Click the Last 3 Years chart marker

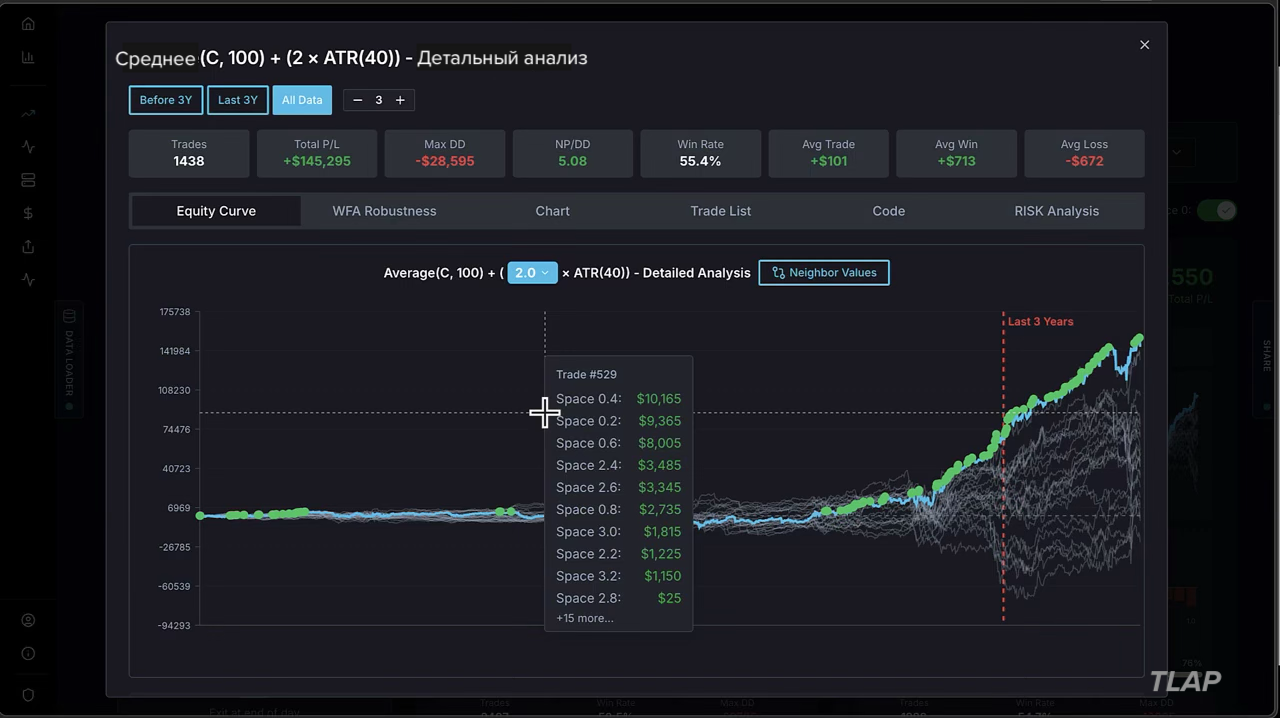point(1040,322)
